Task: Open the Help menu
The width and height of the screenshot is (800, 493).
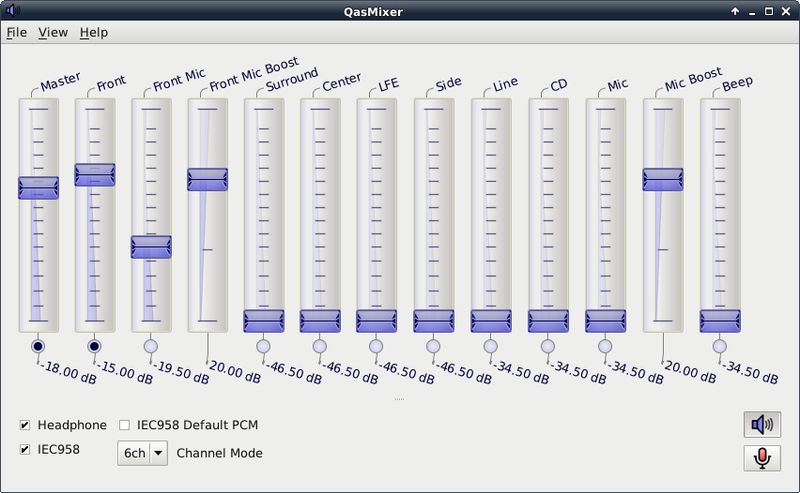Action: tap(94, 33)
